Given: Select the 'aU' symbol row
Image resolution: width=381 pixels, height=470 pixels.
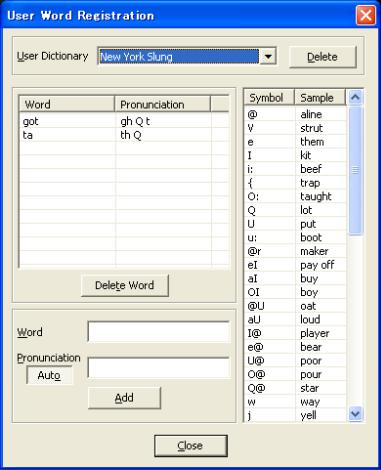Looking at the screenshot, I should click(295, 319).
